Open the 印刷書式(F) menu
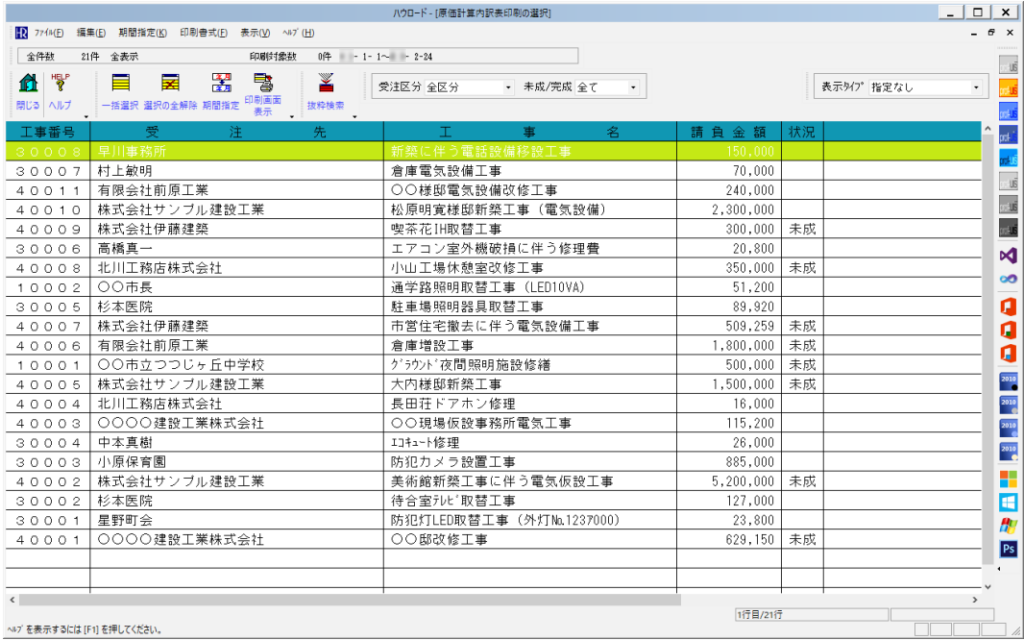1024x640 pixels. 203,33
